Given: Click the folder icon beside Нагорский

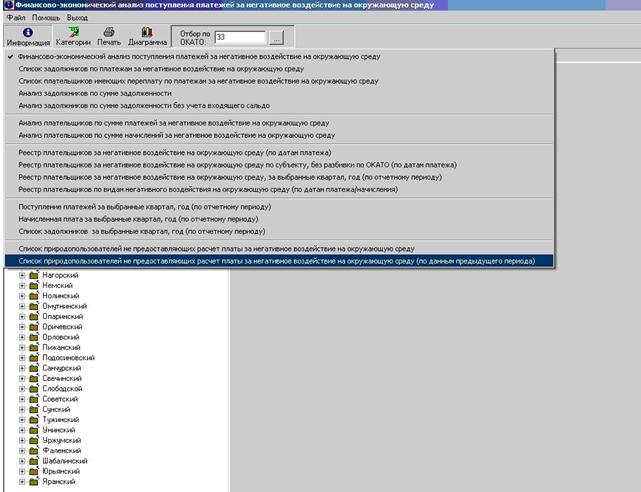Looking at the screenshot, I should (x=35, y=275).
